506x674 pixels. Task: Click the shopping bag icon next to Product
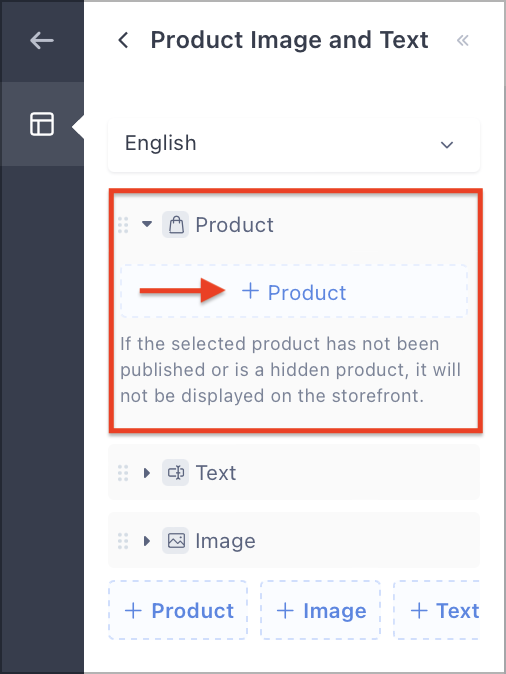click(175, 224)
